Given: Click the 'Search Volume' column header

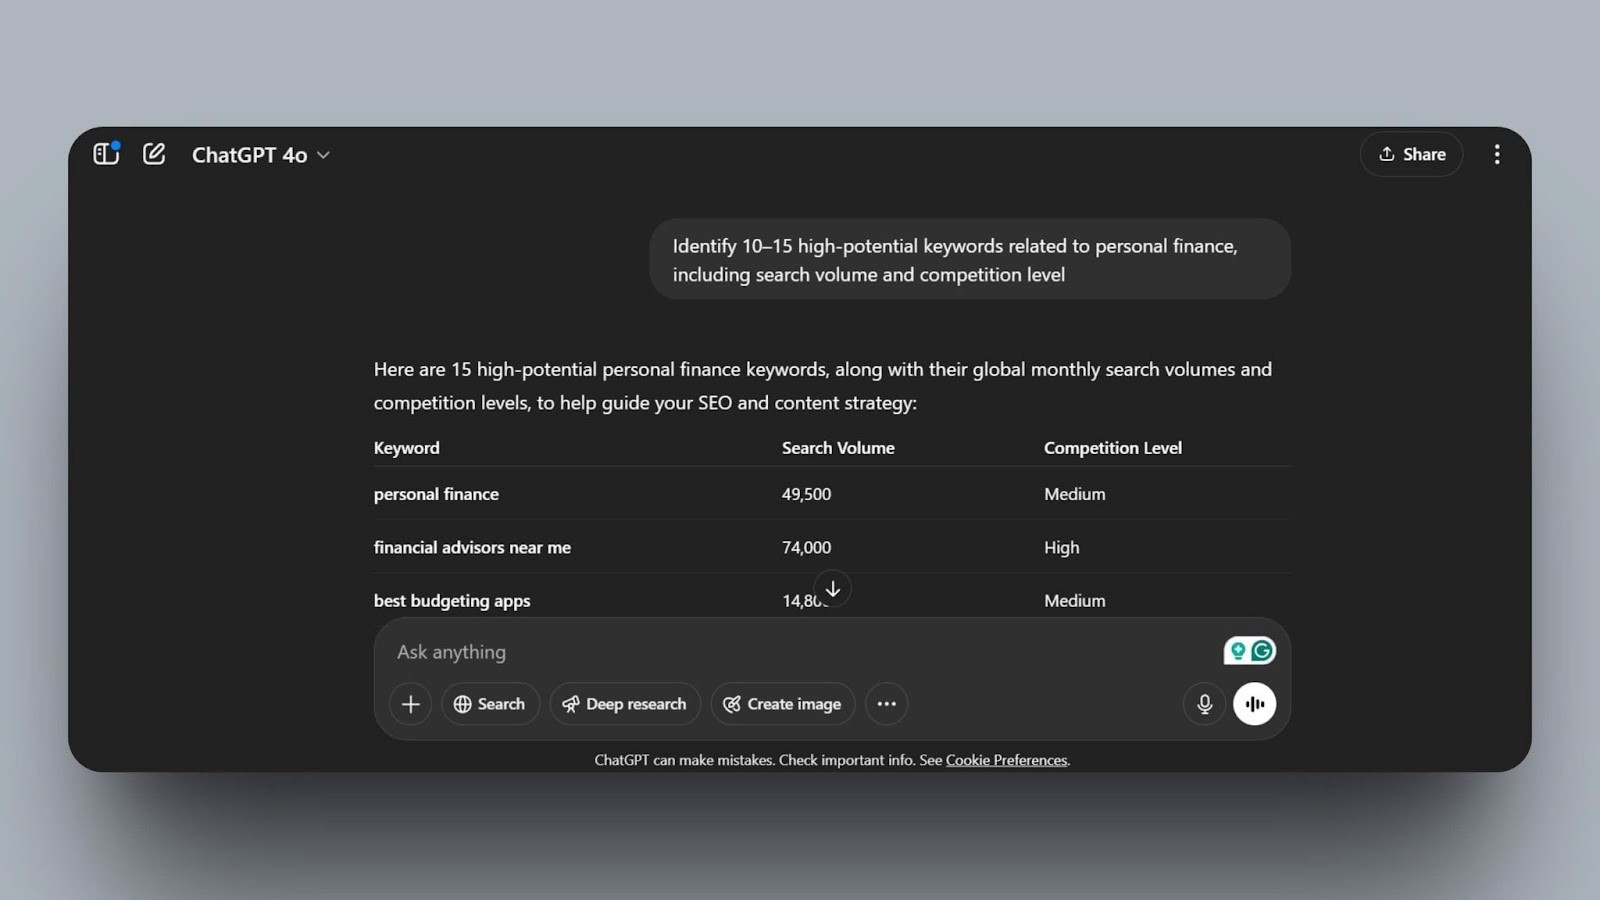Looking at the screenshot, I should (x=838, y=448).
